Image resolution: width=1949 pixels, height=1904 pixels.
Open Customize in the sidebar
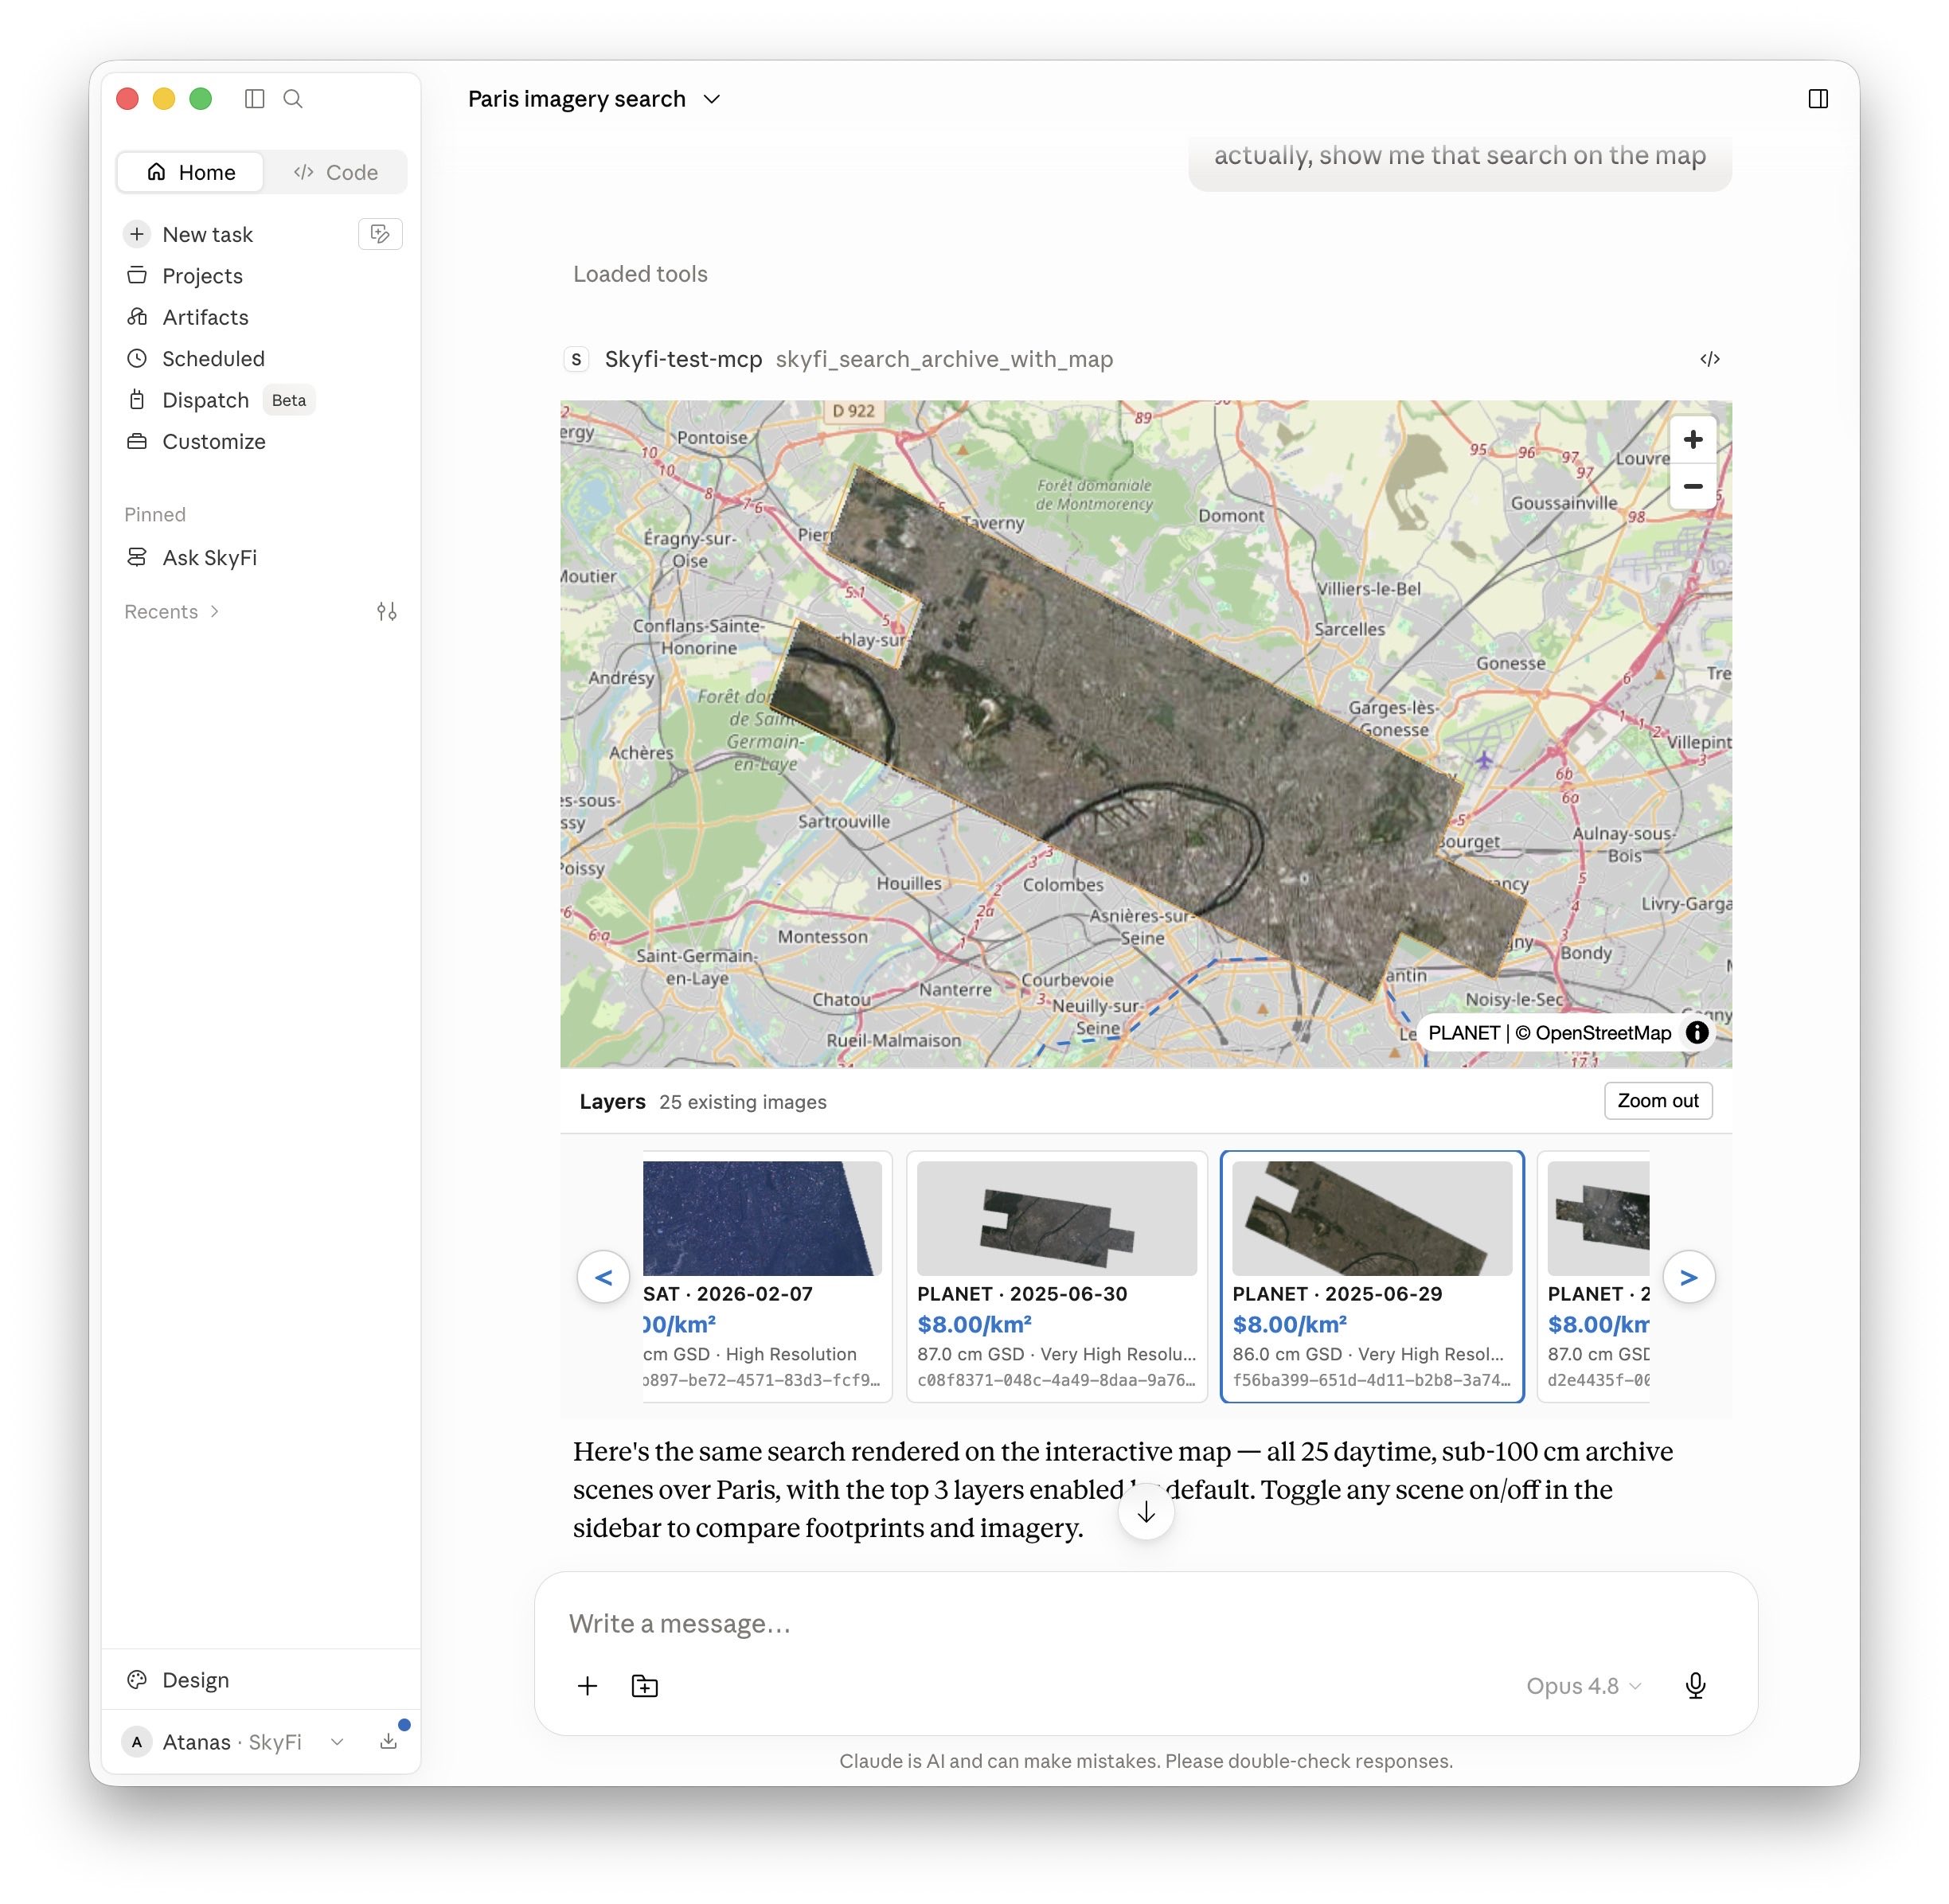pyautogui.click(x=261, y=441)
